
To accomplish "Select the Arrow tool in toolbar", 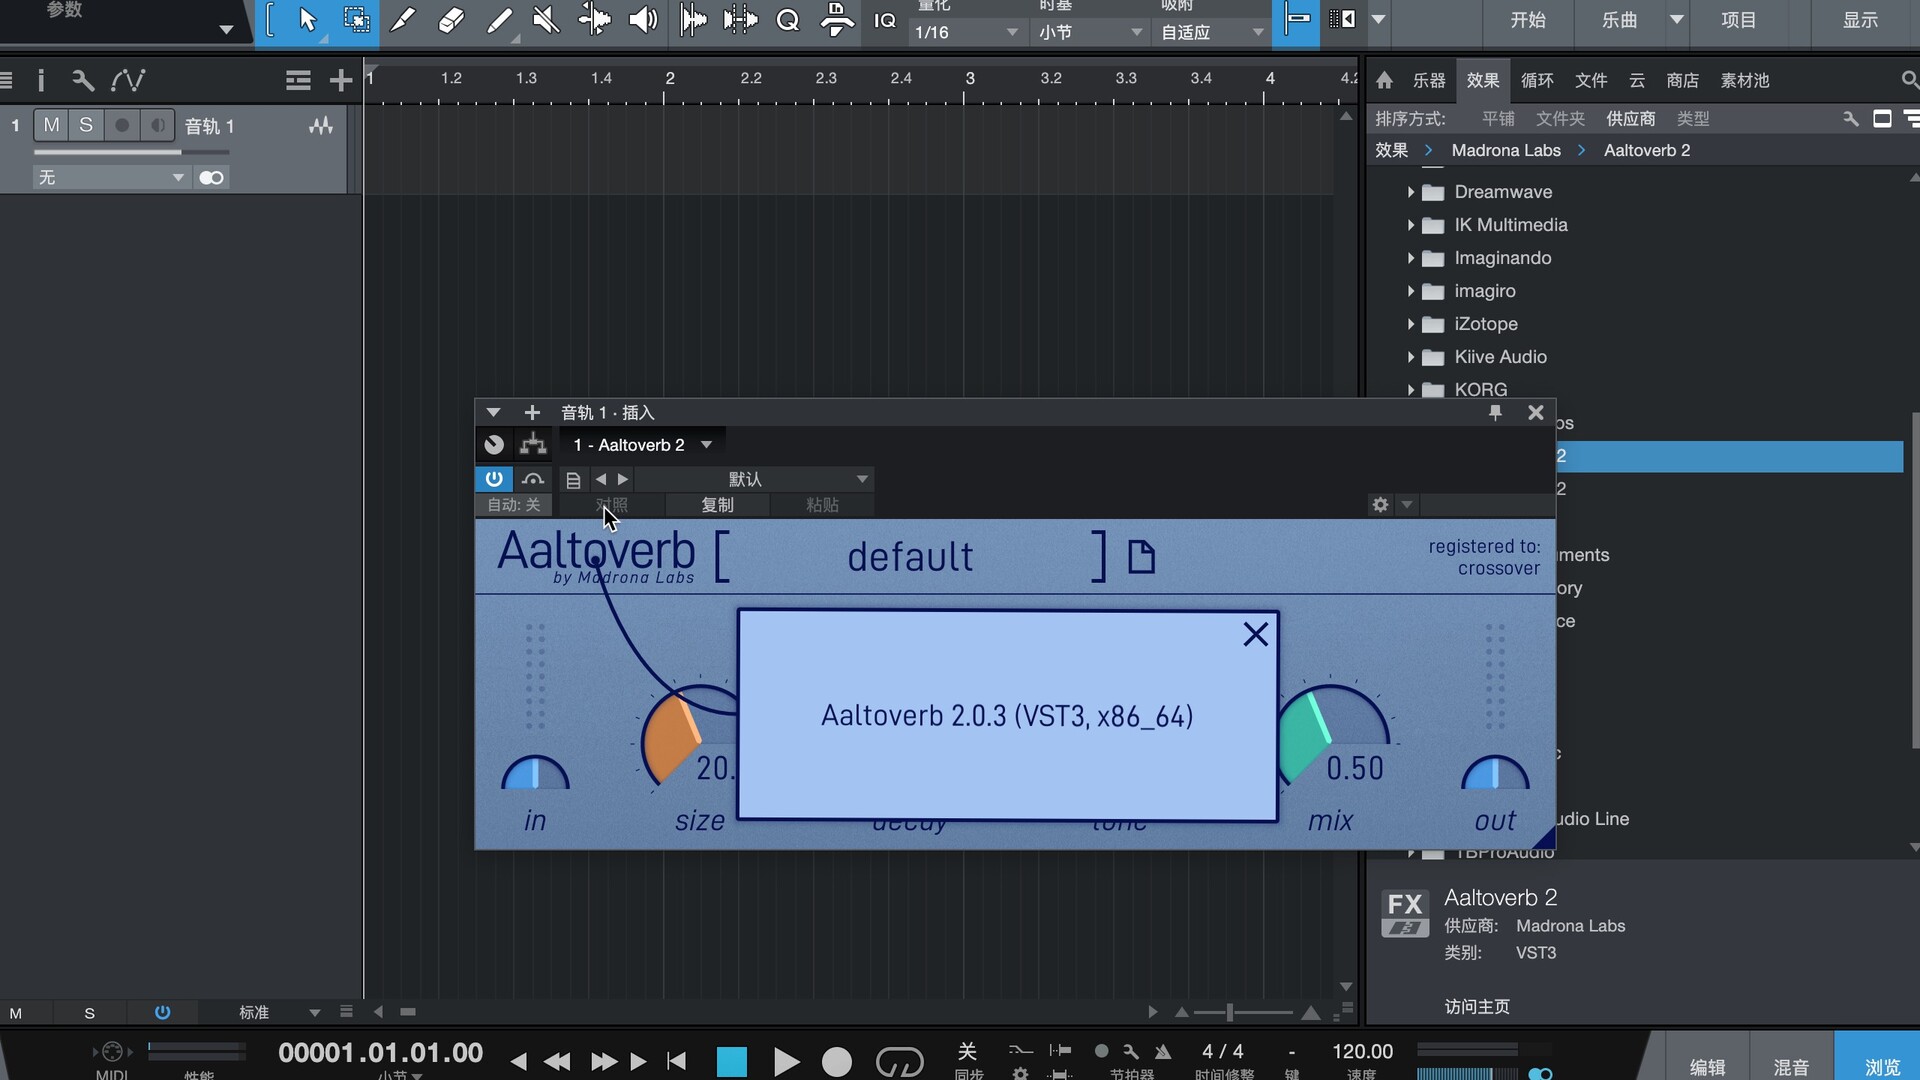I will coord(307,20).
